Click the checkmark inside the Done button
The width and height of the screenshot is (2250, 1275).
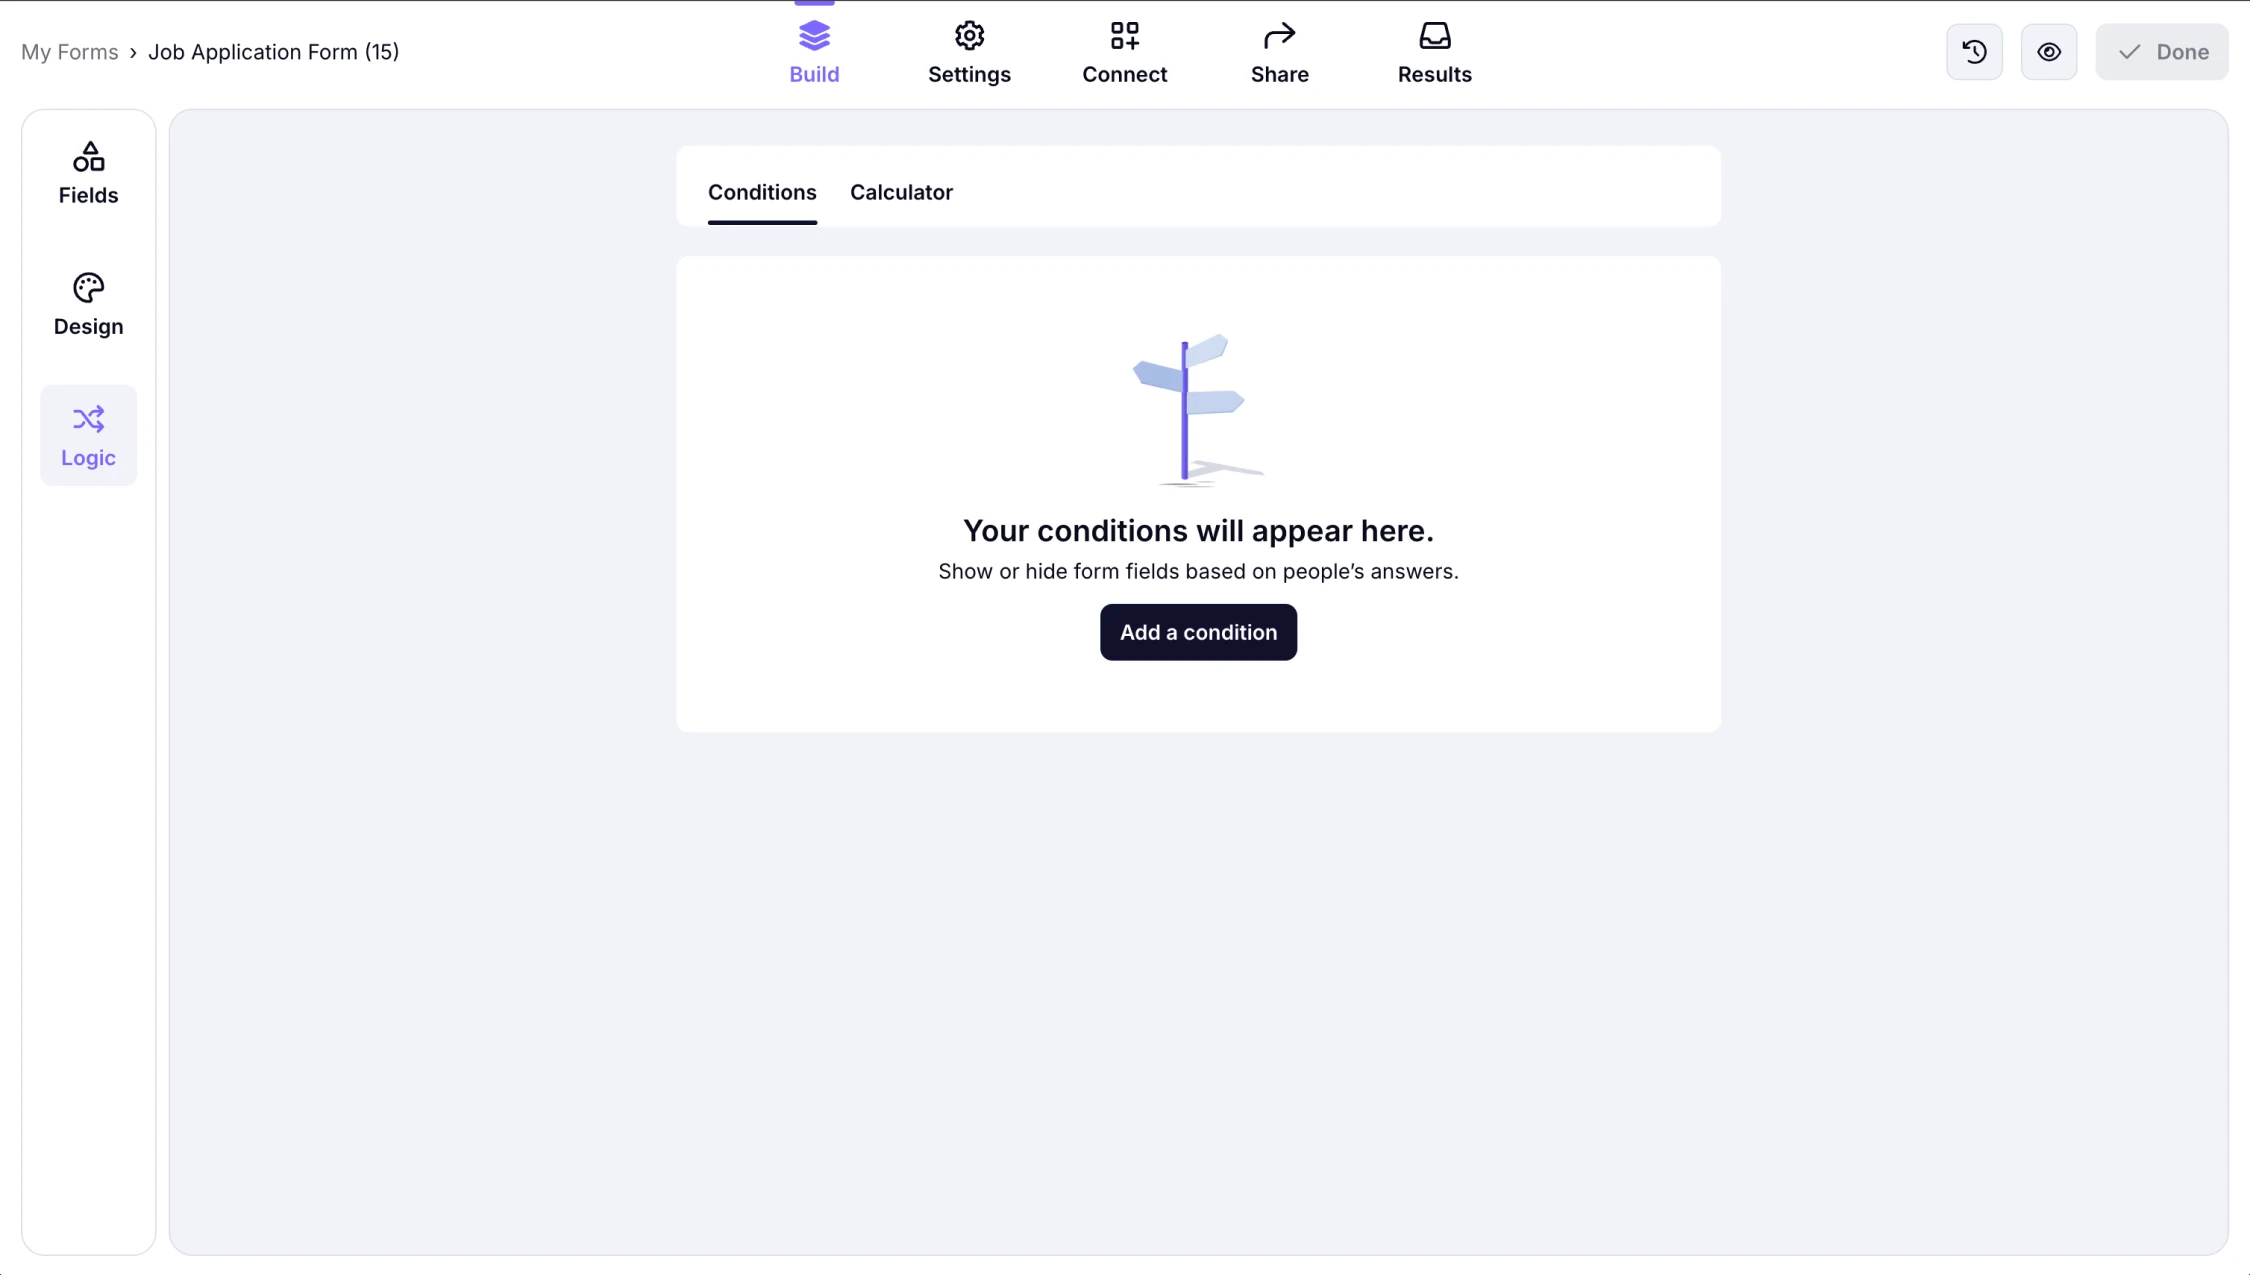coord(2130,51)
